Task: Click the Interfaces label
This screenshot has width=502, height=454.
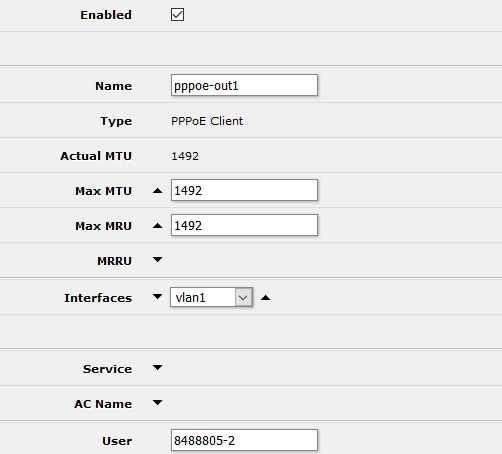Action: (98, 298)
